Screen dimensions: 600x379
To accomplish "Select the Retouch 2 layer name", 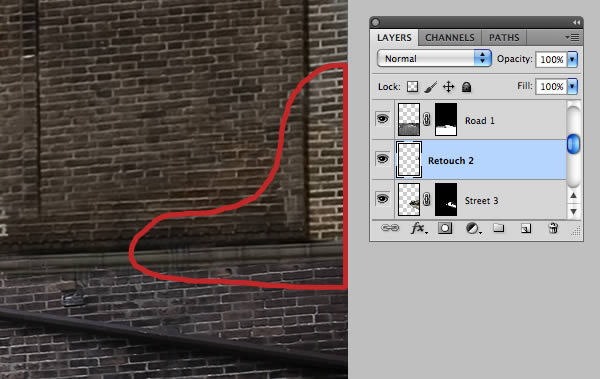I will click(451, 161).
